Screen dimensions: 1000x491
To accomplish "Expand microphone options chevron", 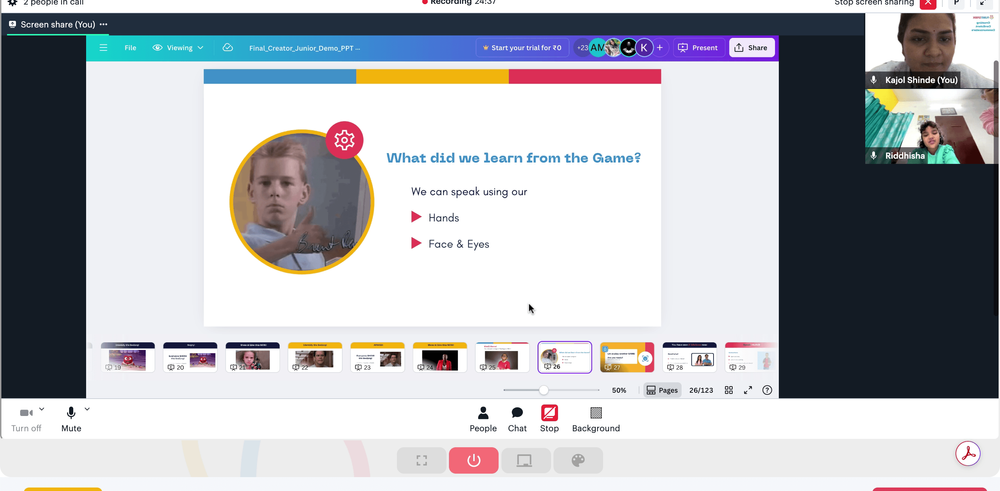I will [x=87, y=409].
